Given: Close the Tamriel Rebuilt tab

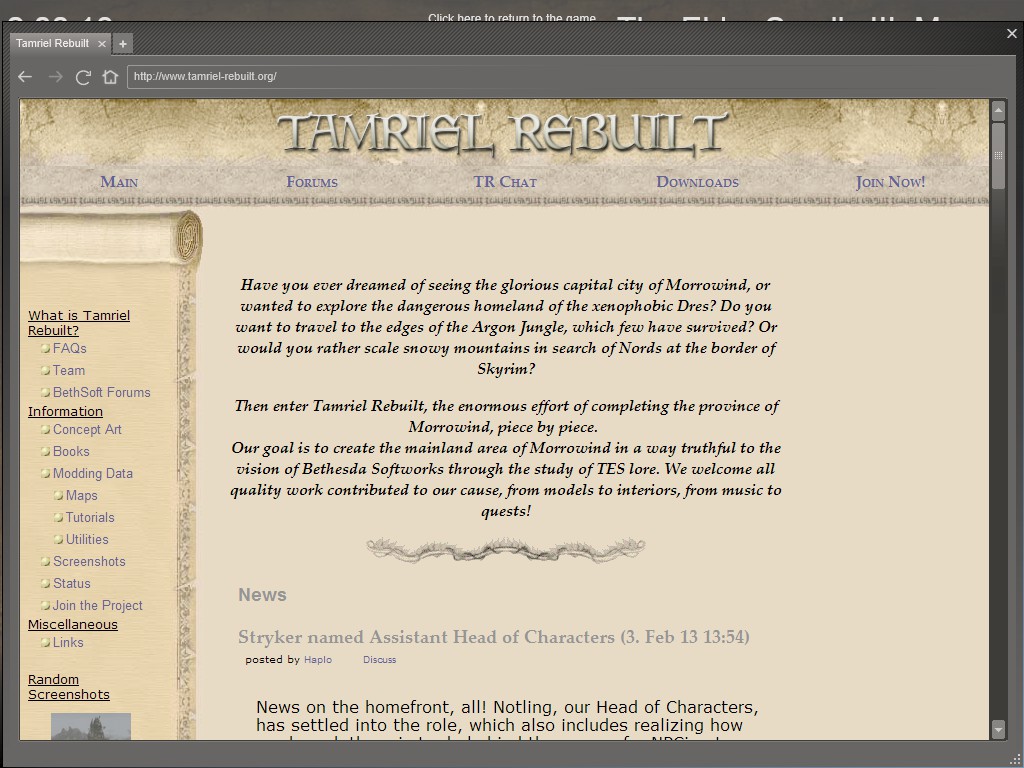Looking at the screenshot, I should 102,44.
